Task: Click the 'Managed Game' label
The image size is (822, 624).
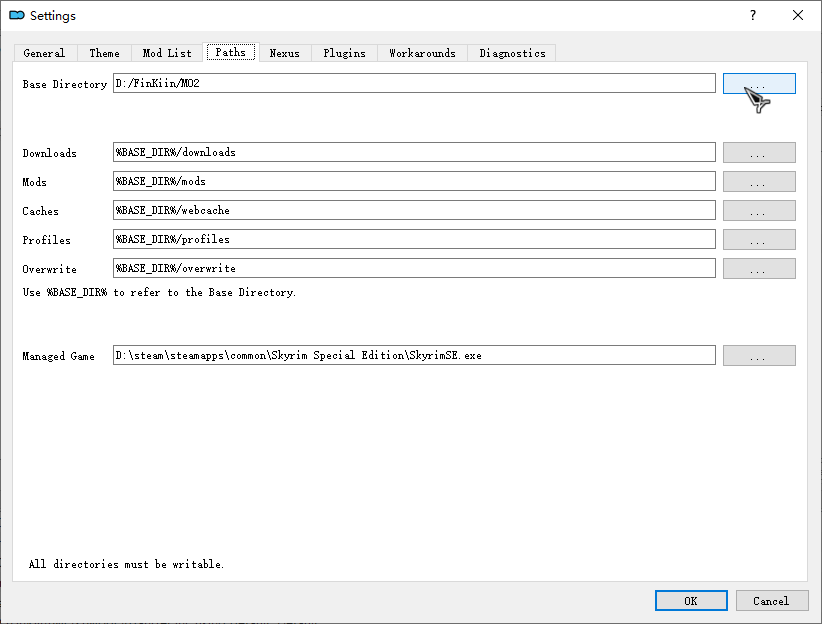Action: point(58,356)
